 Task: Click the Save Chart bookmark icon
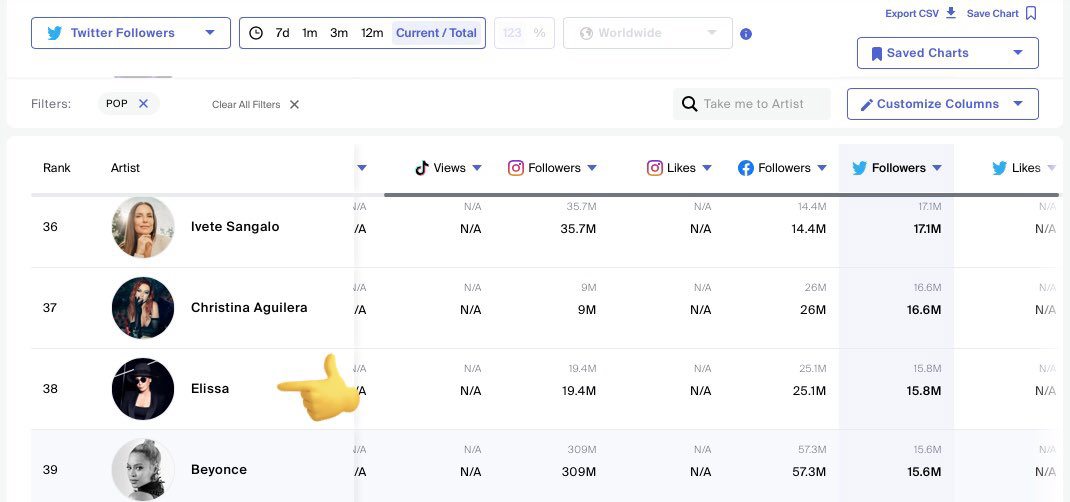click(1031, 13)
